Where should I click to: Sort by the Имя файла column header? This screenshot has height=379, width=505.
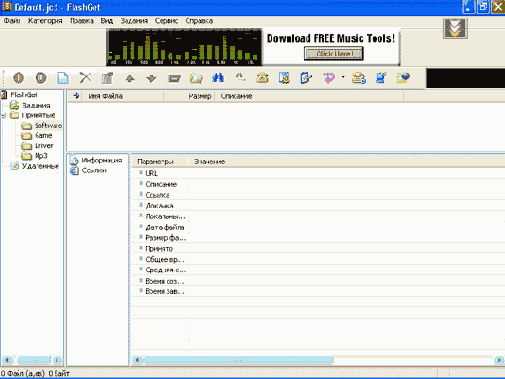tap(122, 96)
